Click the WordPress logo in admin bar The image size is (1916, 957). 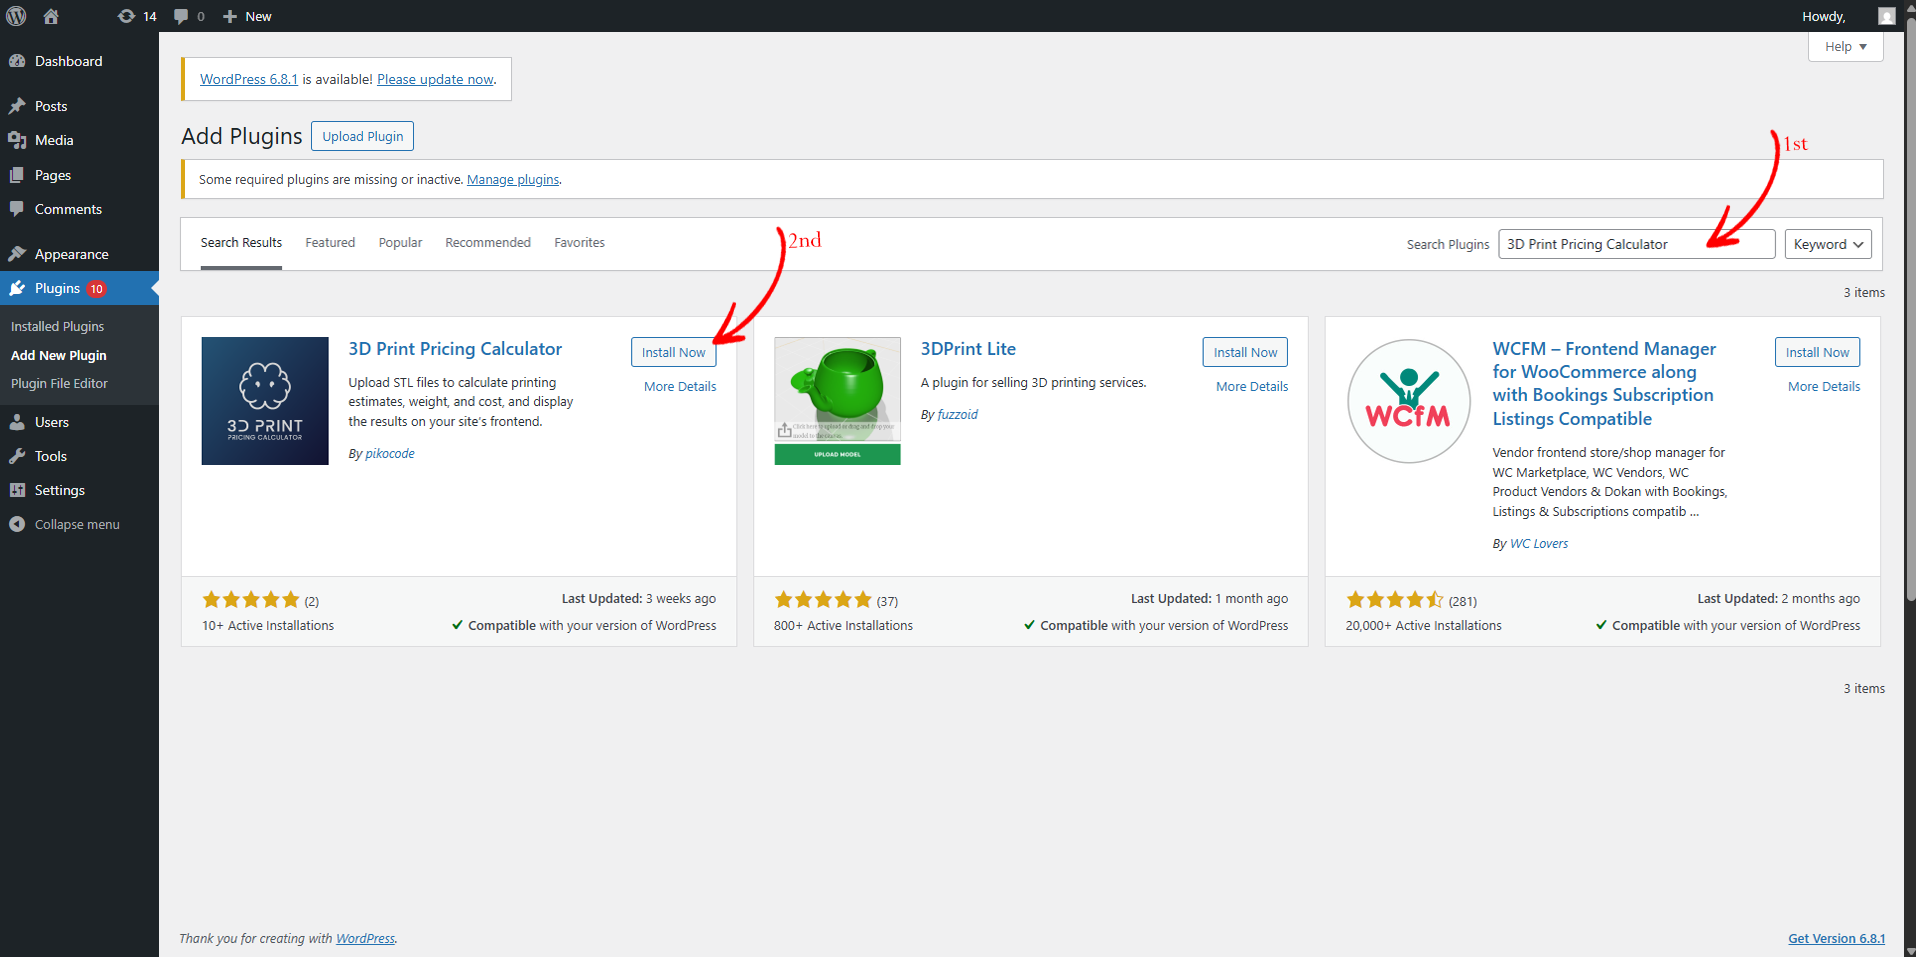[x=16, y=16]
